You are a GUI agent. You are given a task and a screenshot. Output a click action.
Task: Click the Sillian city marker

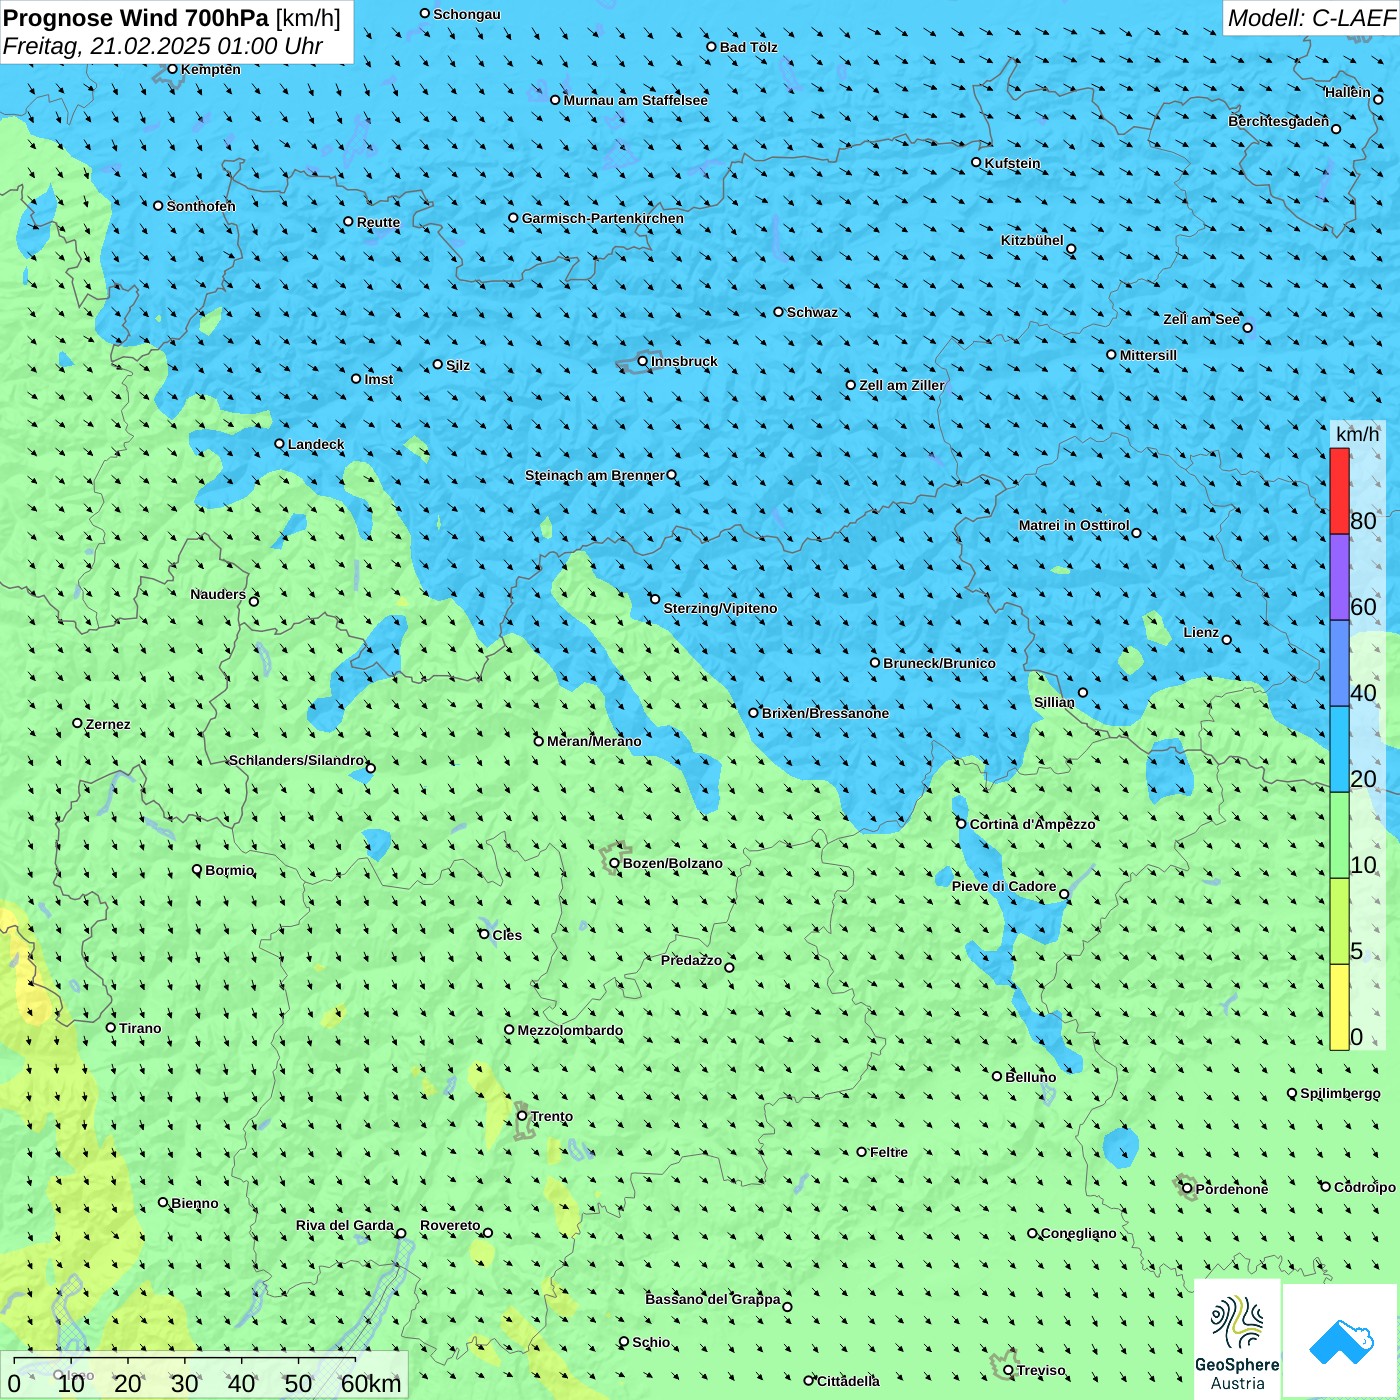point(1083,692)
